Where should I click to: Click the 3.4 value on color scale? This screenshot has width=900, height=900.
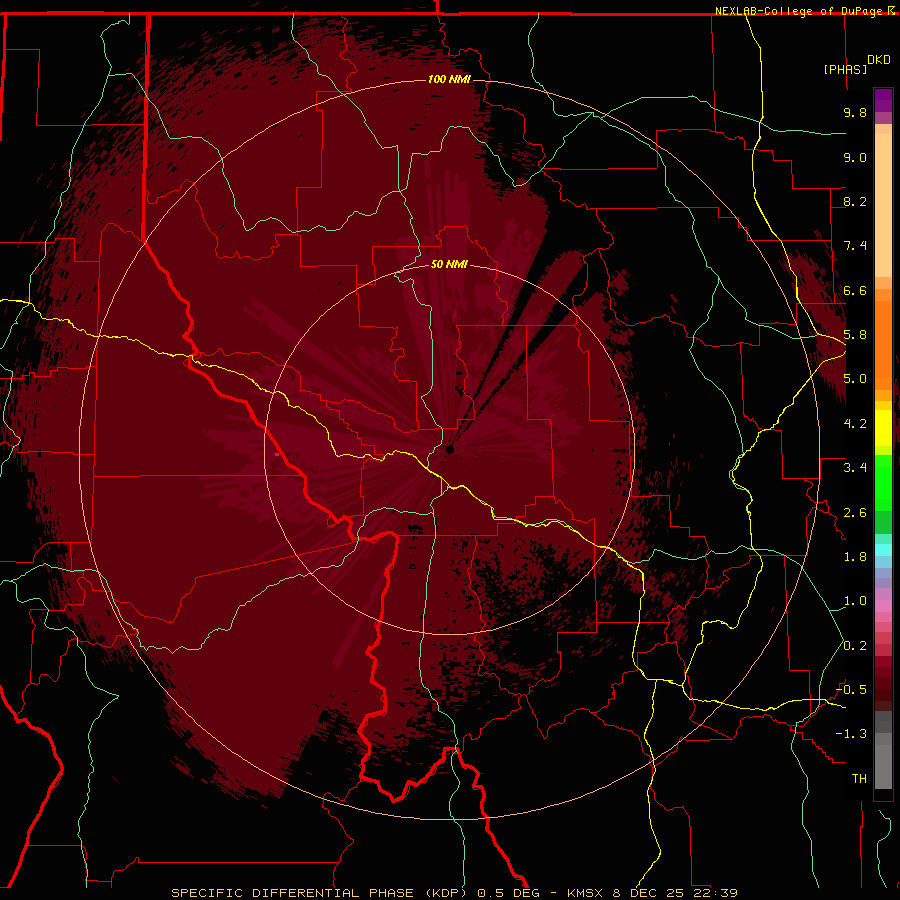(855, 468)
